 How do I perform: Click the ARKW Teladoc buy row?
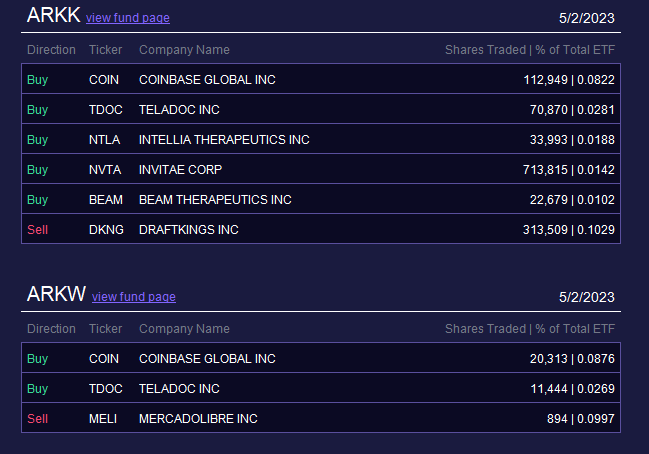point(321,388)
